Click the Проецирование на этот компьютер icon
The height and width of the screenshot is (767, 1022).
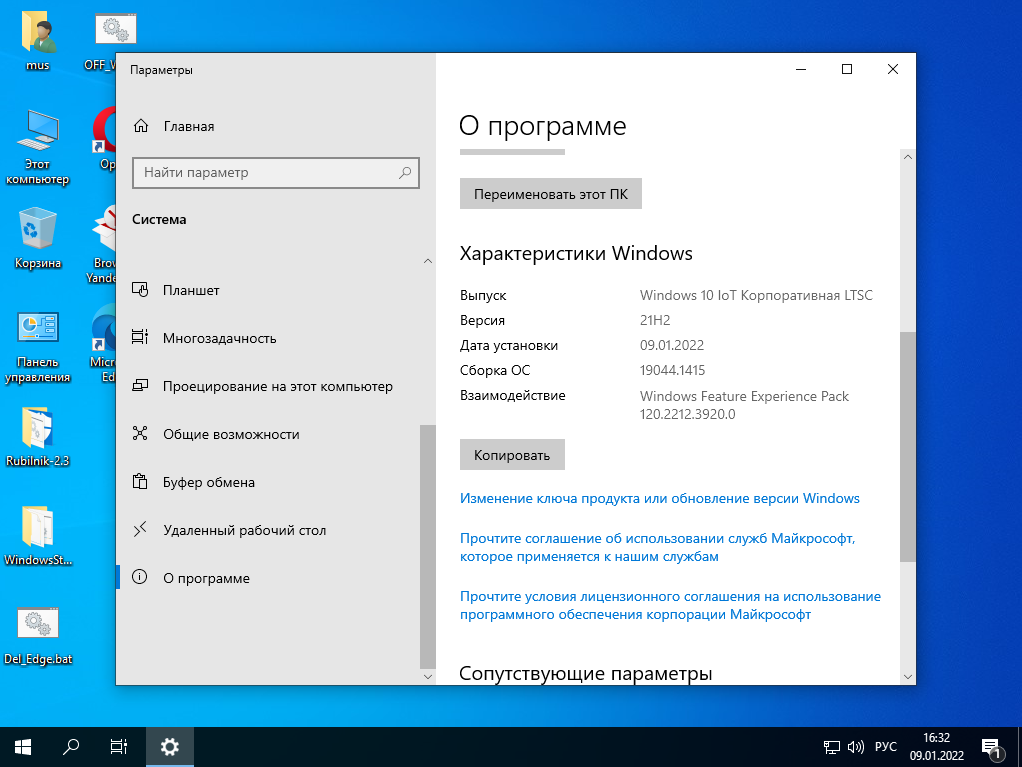pyautogui.click(x=141, y=386)
